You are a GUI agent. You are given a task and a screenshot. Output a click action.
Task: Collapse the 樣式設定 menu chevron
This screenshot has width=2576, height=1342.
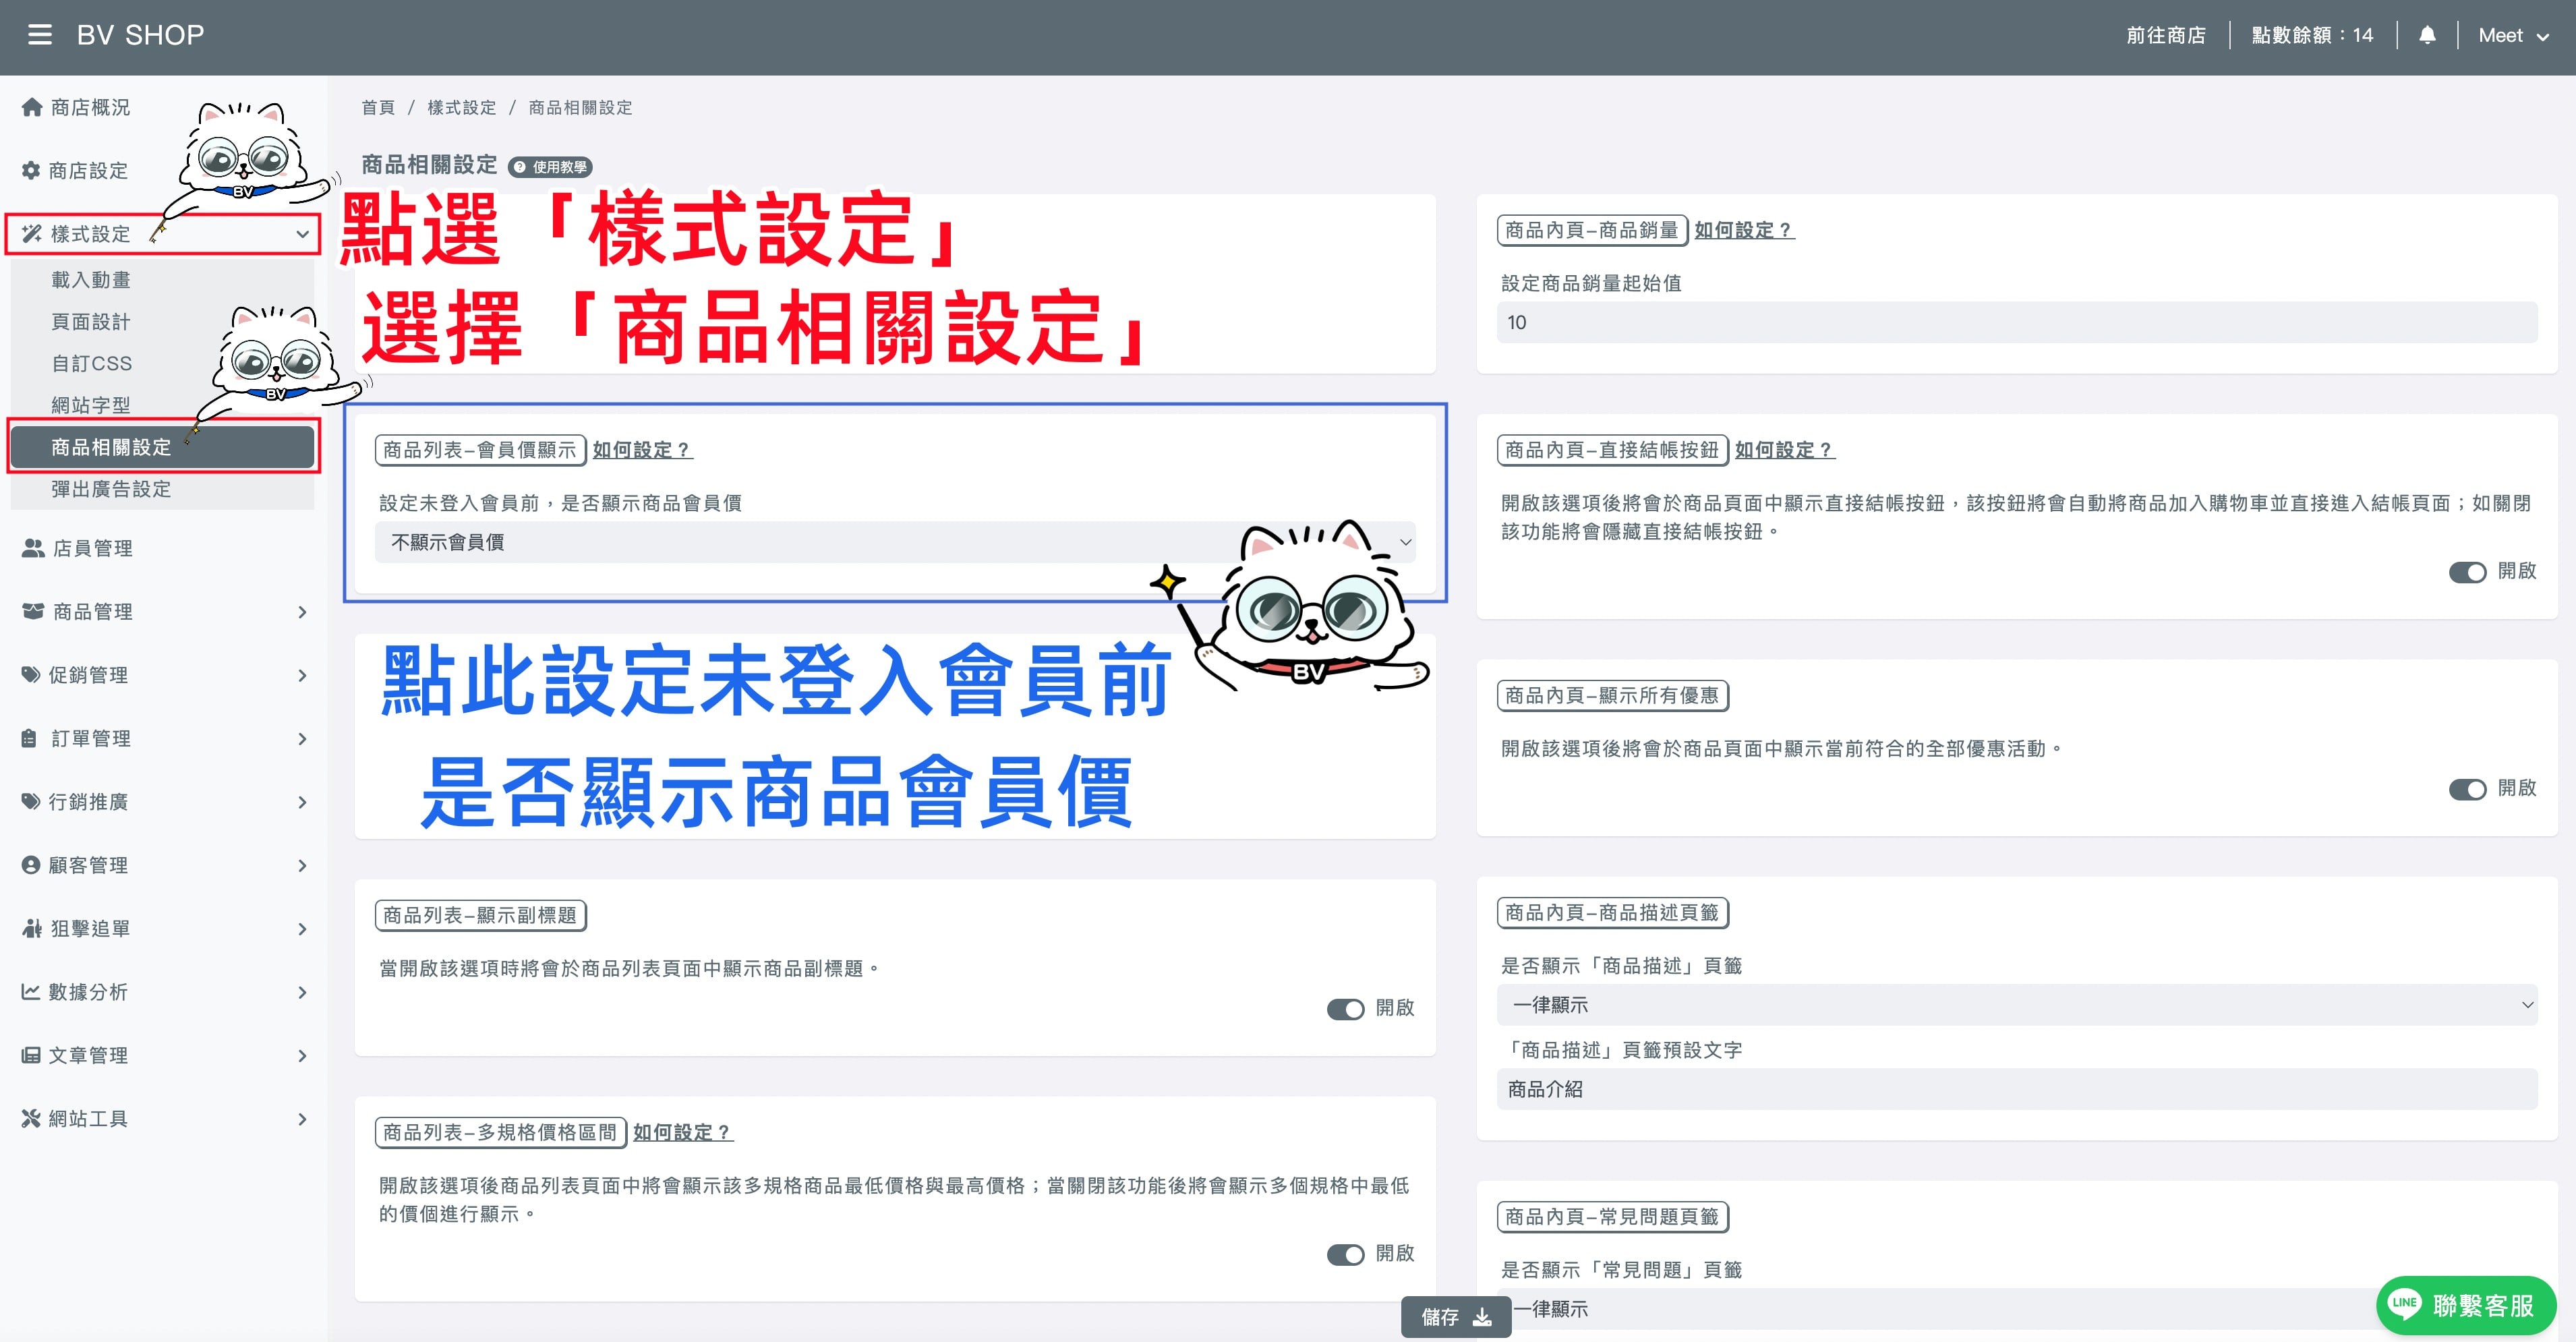coord(302,234)
